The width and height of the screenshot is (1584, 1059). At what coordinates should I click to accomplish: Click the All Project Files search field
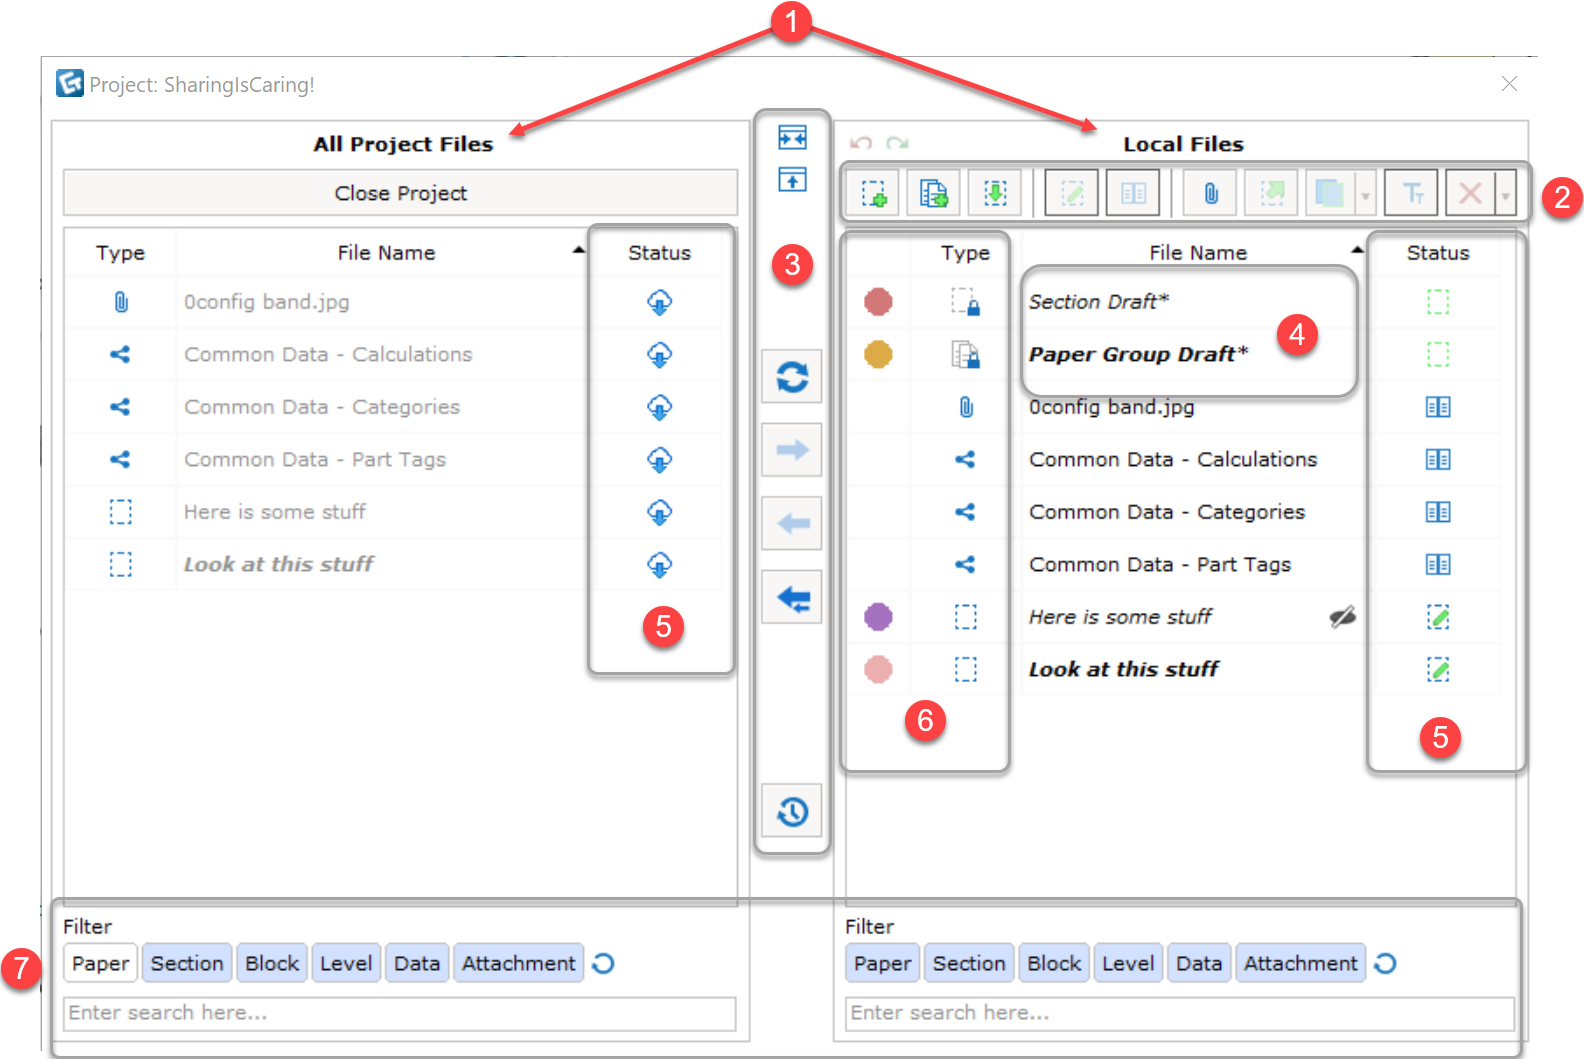(400, 1013)
